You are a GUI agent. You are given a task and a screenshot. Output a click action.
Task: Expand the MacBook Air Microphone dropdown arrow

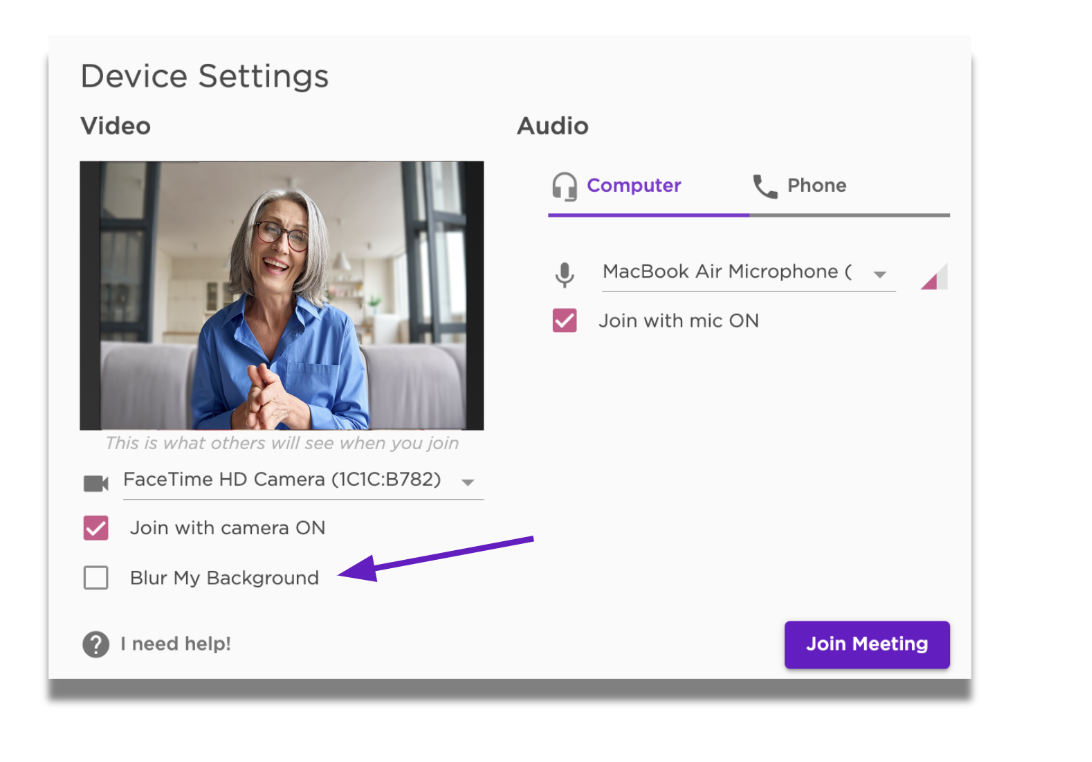(880, 272)
